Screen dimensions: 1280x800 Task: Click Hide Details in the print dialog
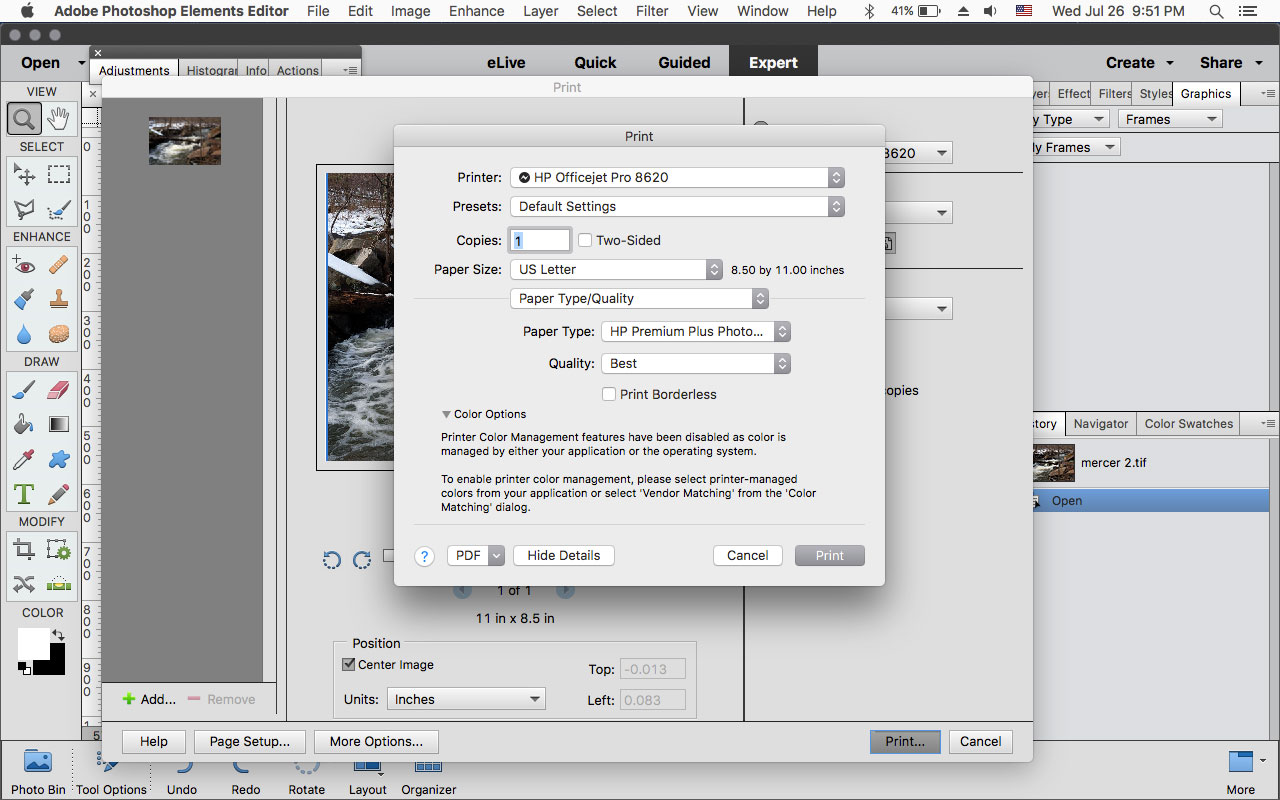tap(564, 555)
